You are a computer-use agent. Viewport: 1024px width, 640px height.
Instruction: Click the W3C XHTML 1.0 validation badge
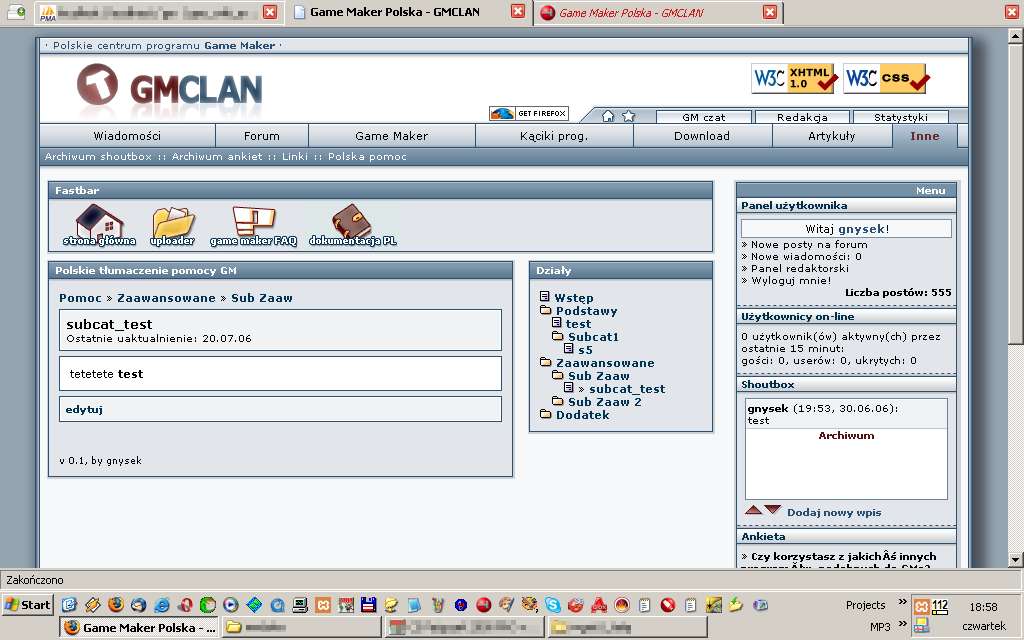(x=793, y=78)
